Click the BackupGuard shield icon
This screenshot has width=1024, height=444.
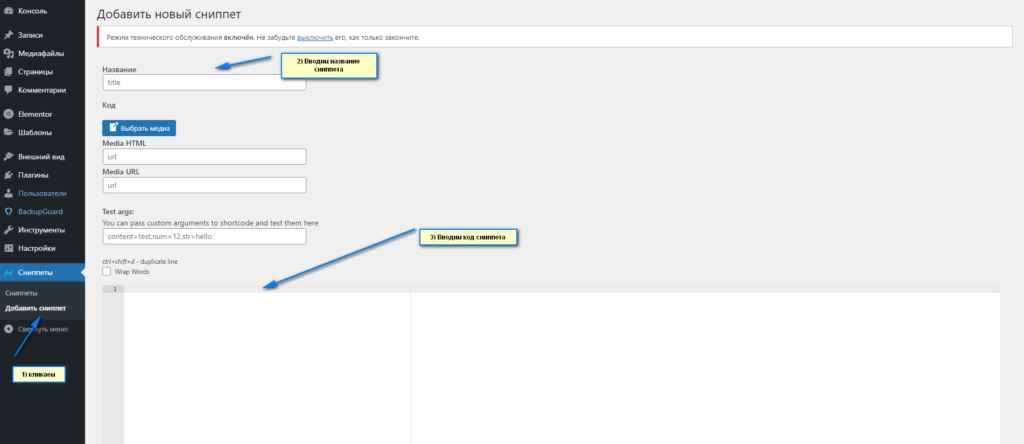[9, 211]
